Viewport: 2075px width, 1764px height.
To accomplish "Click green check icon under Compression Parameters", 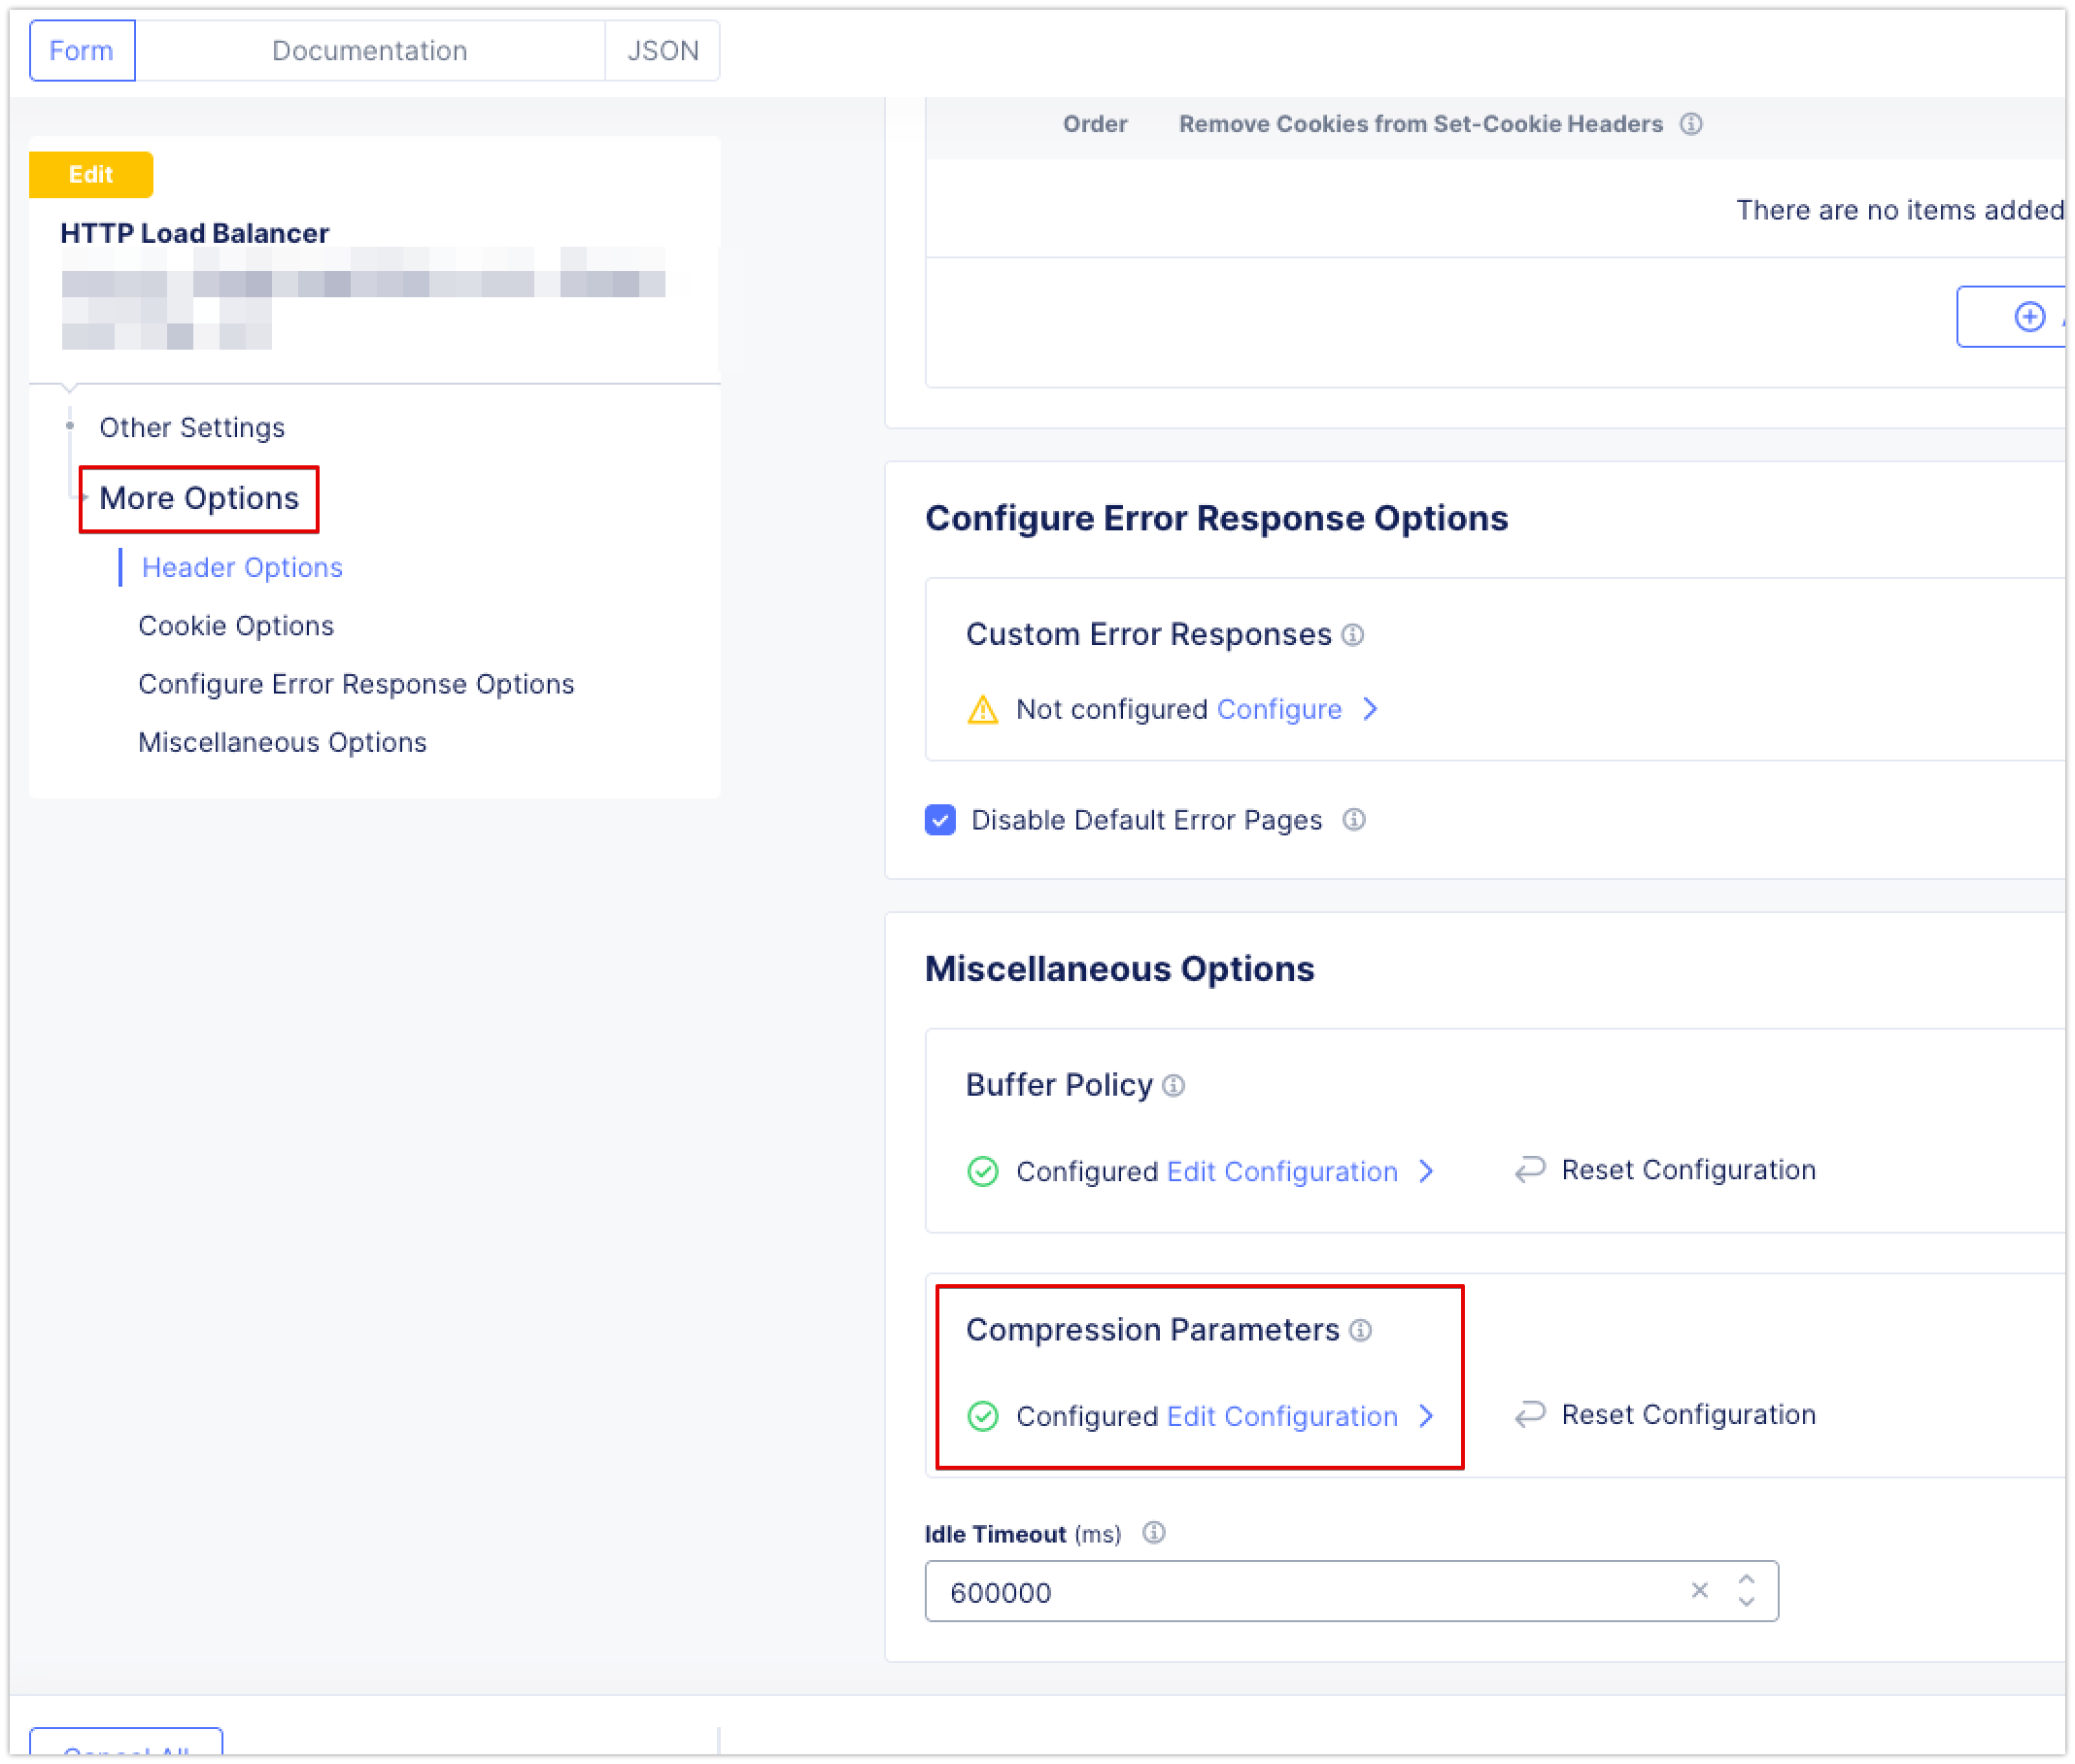I will click(x=983, y=1417).
